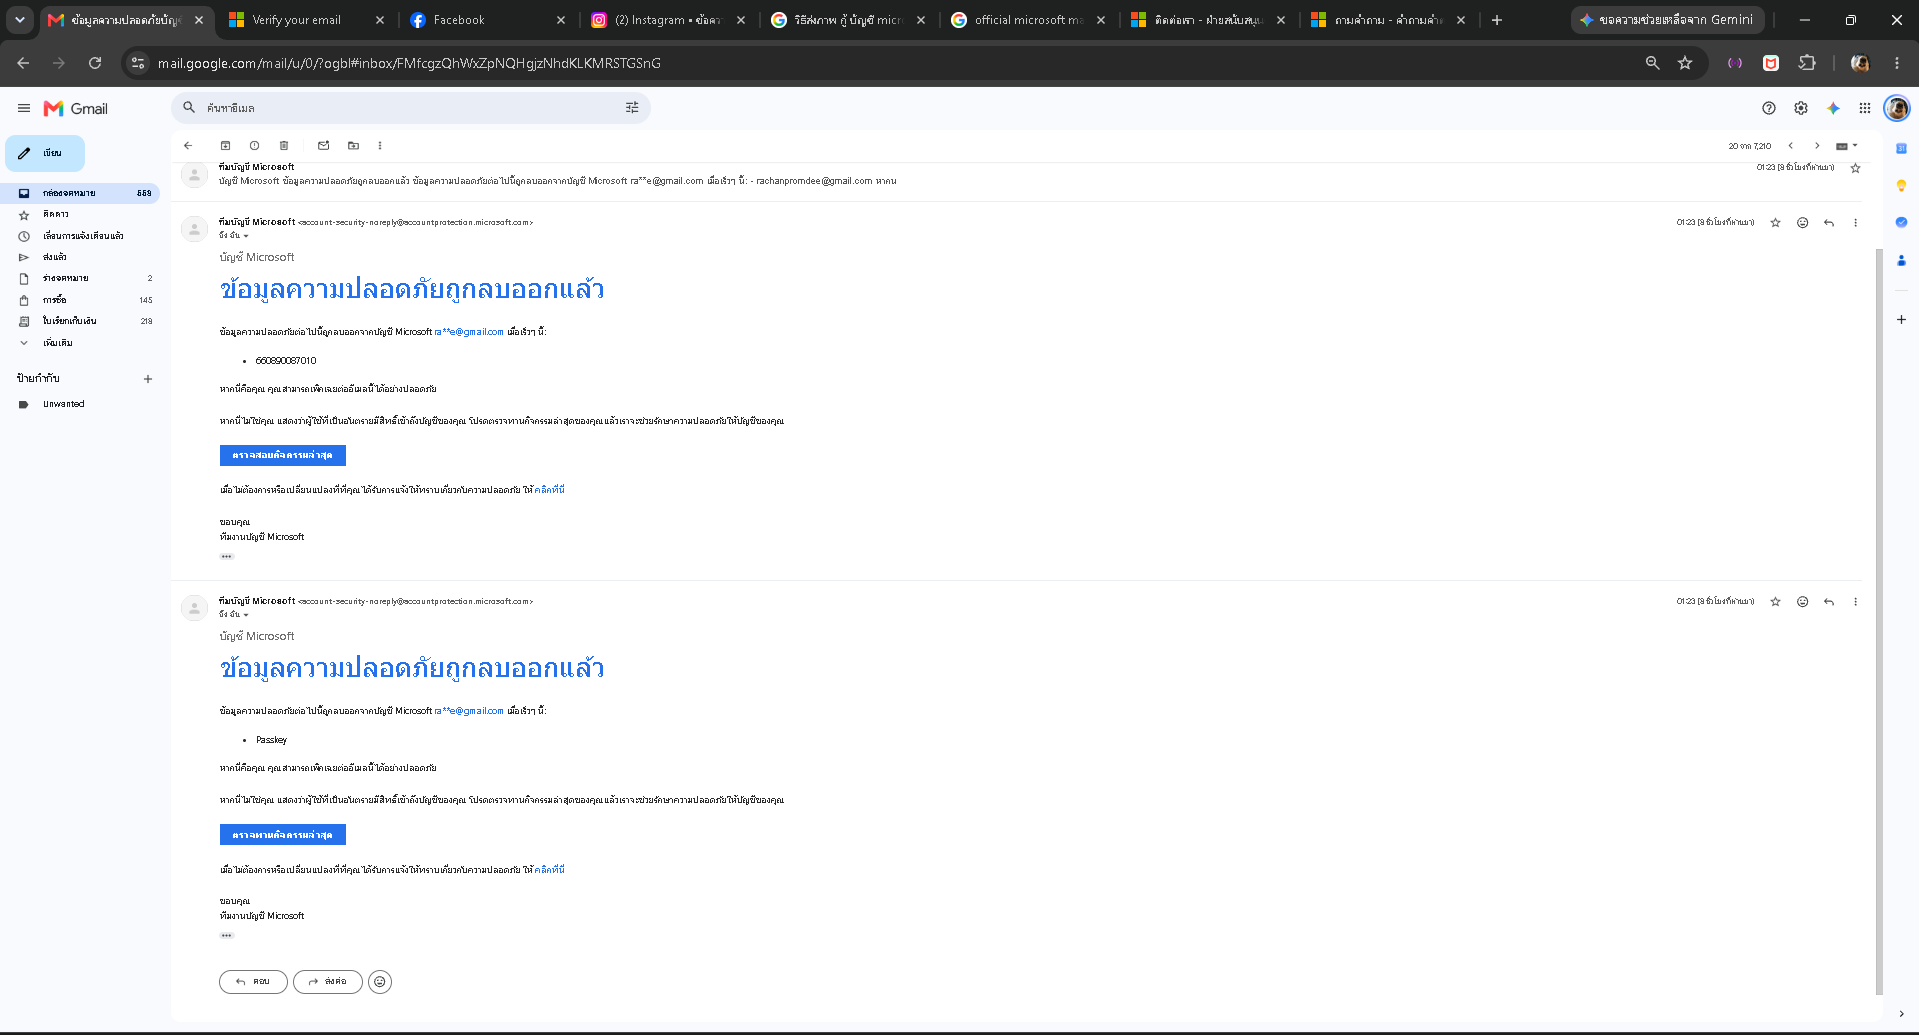
Task: Open input tools dropdown in toolbar
Action: [x=1847, y=146]
